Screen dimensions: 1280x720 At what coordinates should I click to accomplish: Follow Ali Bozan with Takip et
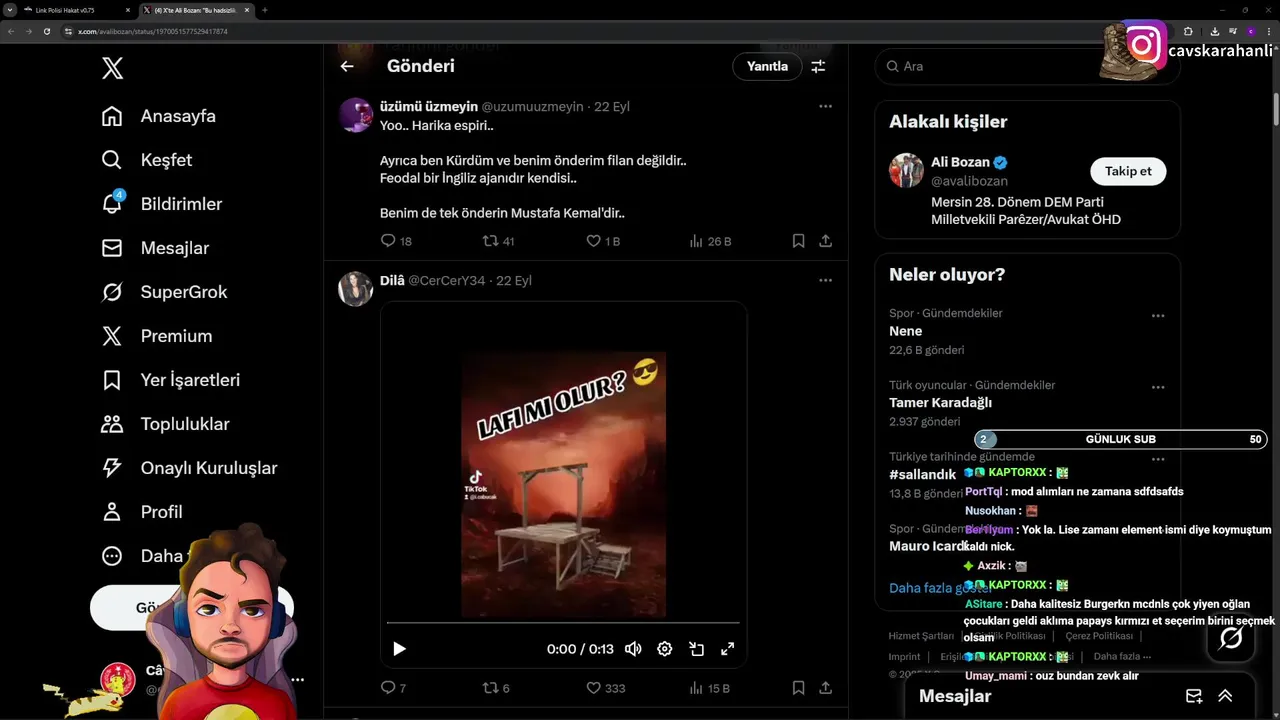click(x=1128, y=171)
